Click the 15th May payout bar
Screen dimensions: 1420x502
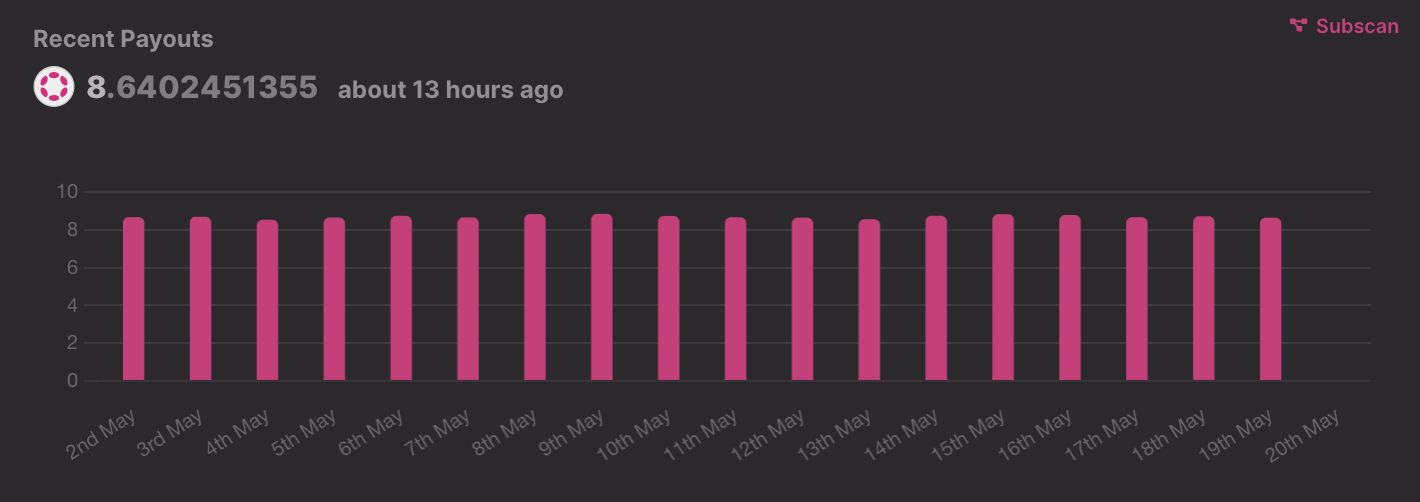pyautogui.click(x=1003, y=297)
